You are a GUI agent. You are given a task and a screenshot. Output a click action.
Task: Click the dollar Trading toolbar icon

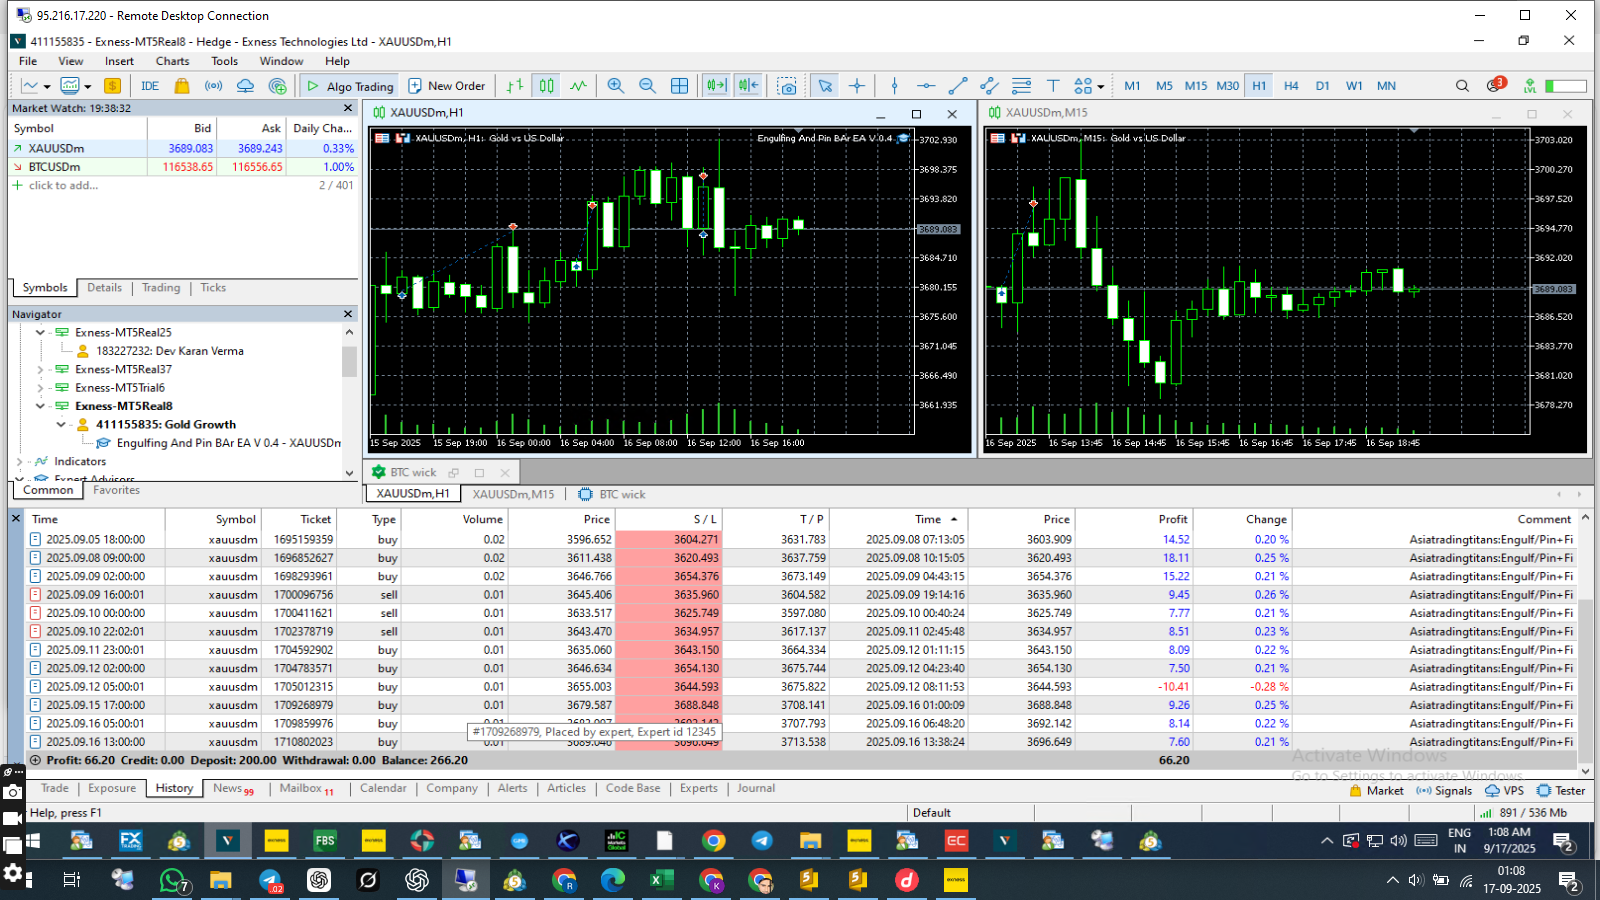pyautogui.click(x=113, y=86)
